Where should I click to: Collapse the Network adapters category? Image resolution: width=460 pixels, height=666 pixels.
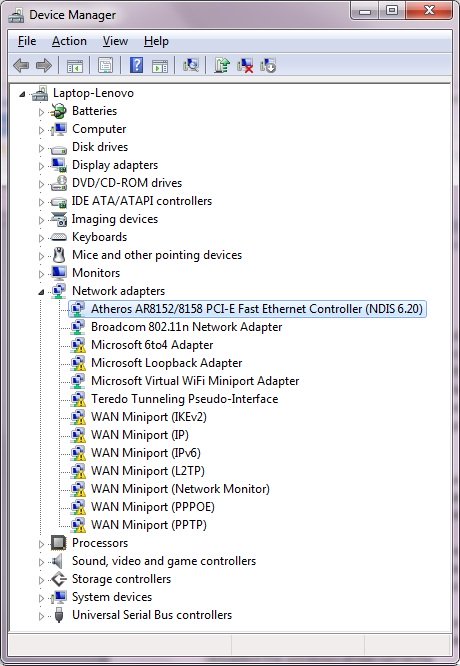[x=41, y=292]
